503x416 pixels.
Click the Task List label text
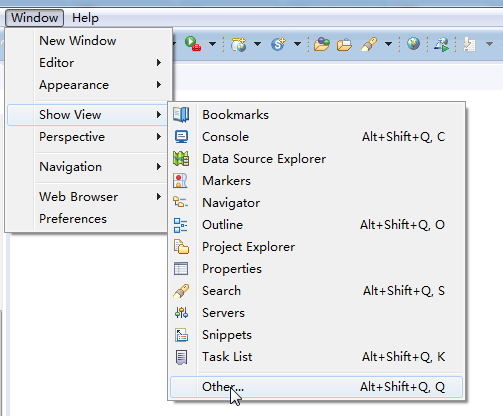(x=227, y=357)
